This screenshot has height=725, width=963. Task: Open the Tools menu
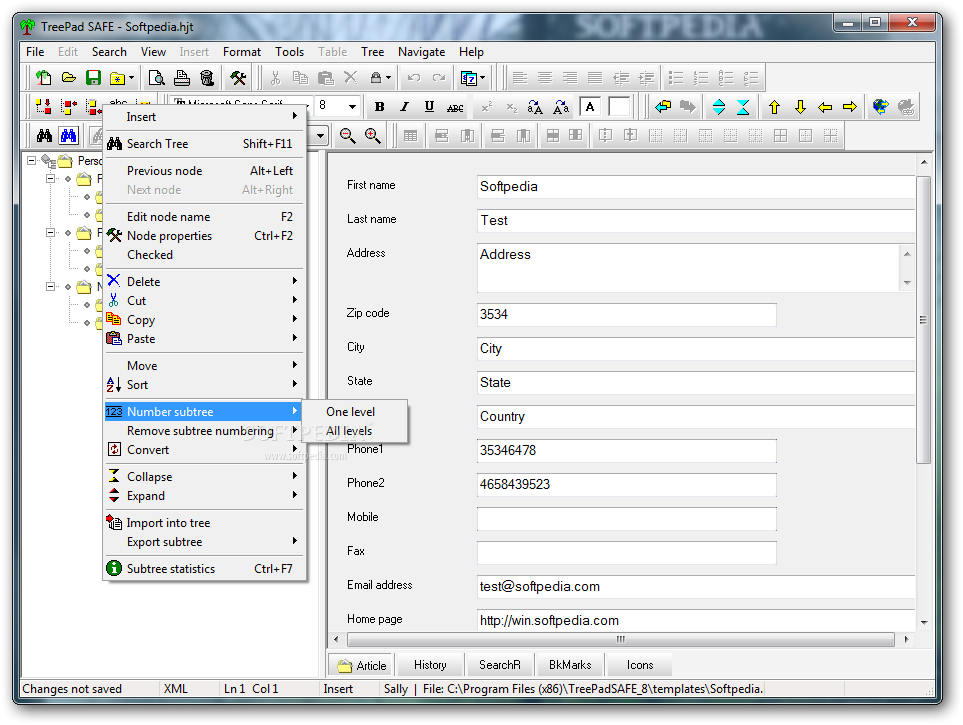[289, 52]
